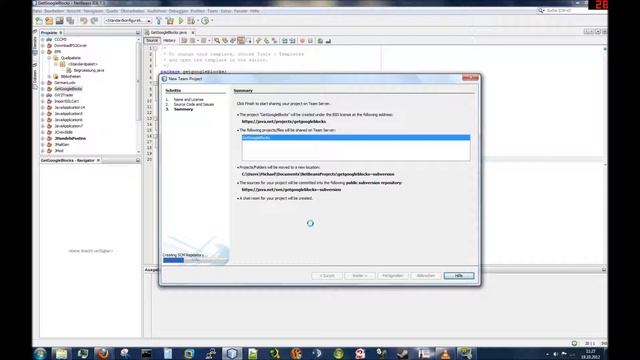Toggle Start Macro Recording red button
Image resolution: width=640 pixels, height=360 pixels.
(x=302, y=41)
